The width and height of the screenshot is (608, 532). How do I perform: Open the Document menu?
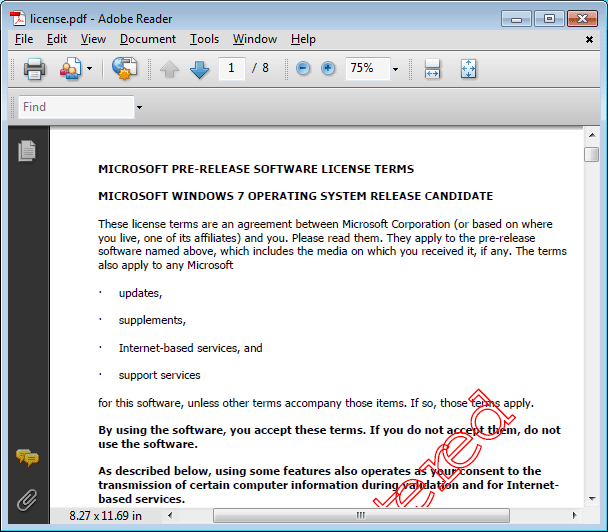tap(147, 39)
